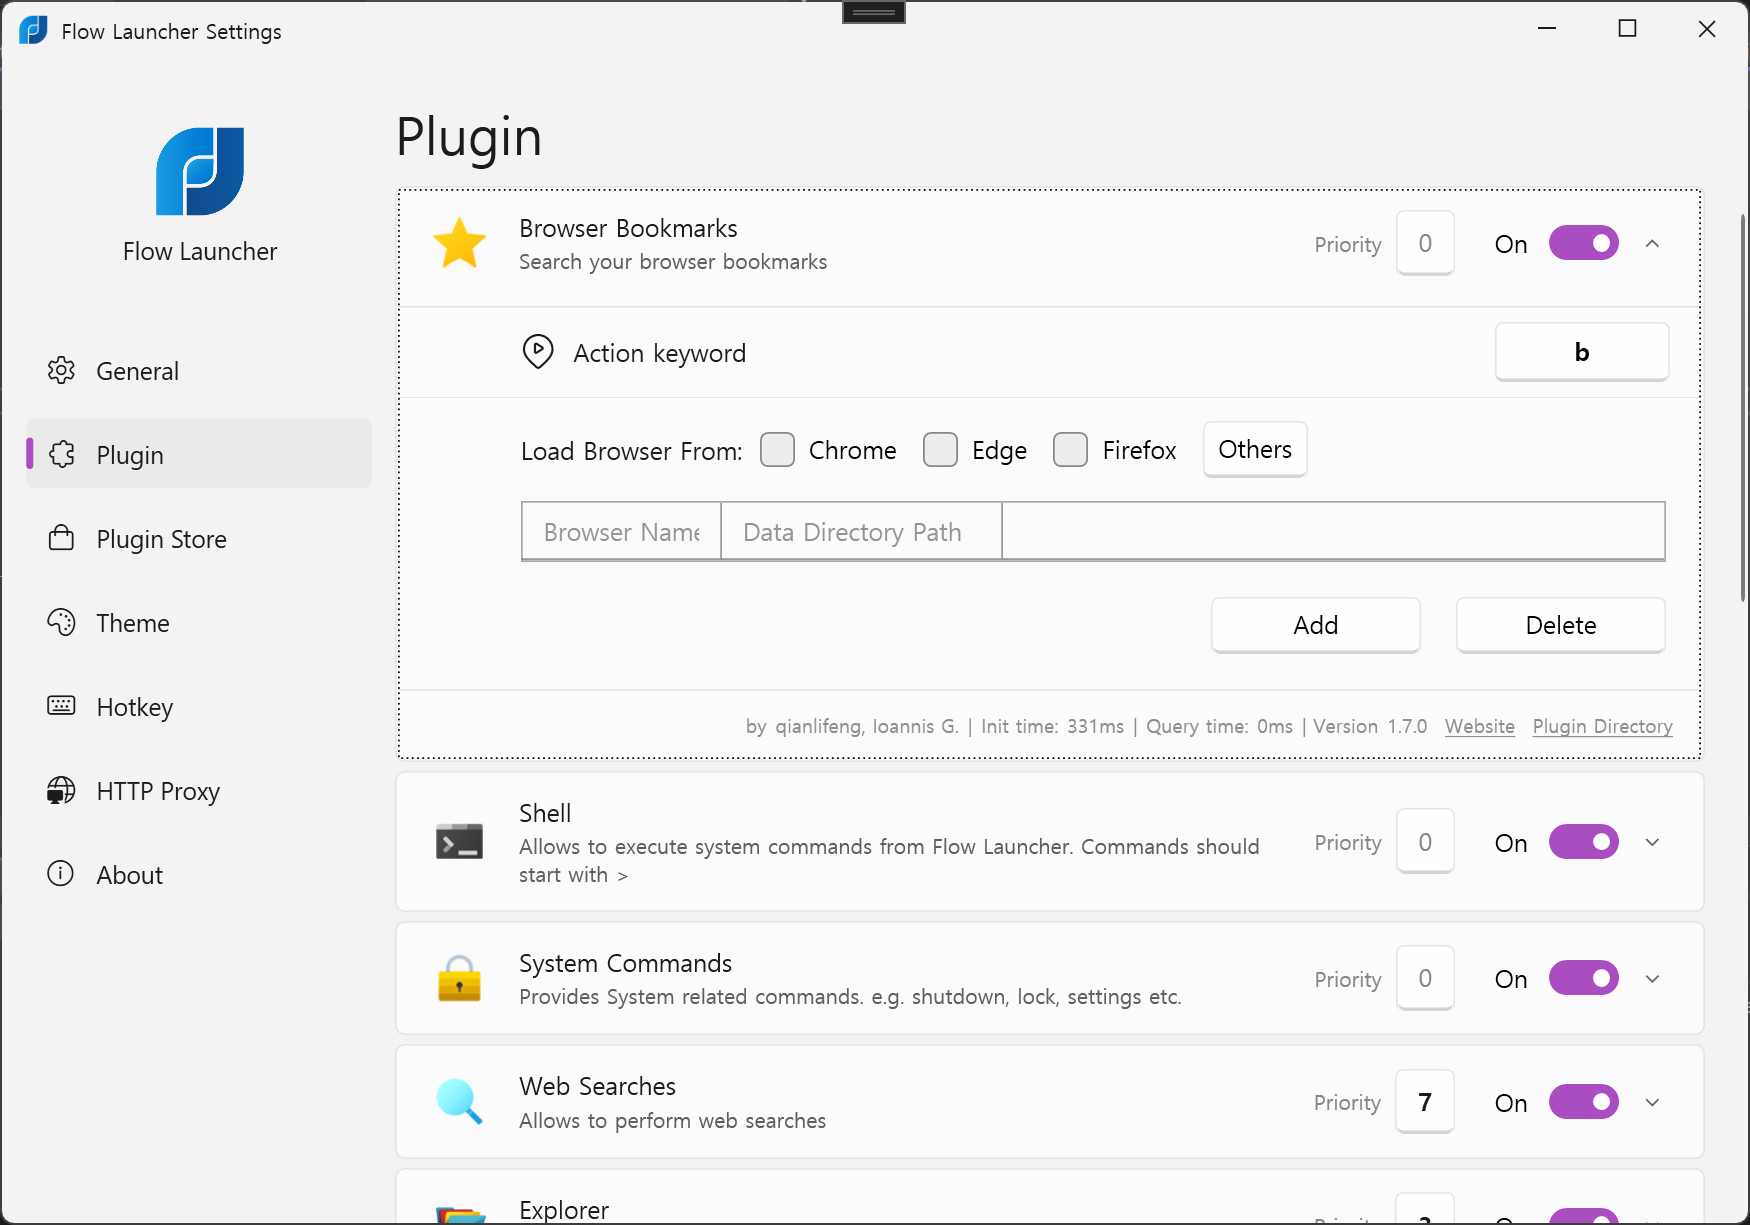Edit the Web Searches priority value 7
The width and height of the screenshot is (1750, 1225).
pyautogui.click(x=1425, y=1102)
